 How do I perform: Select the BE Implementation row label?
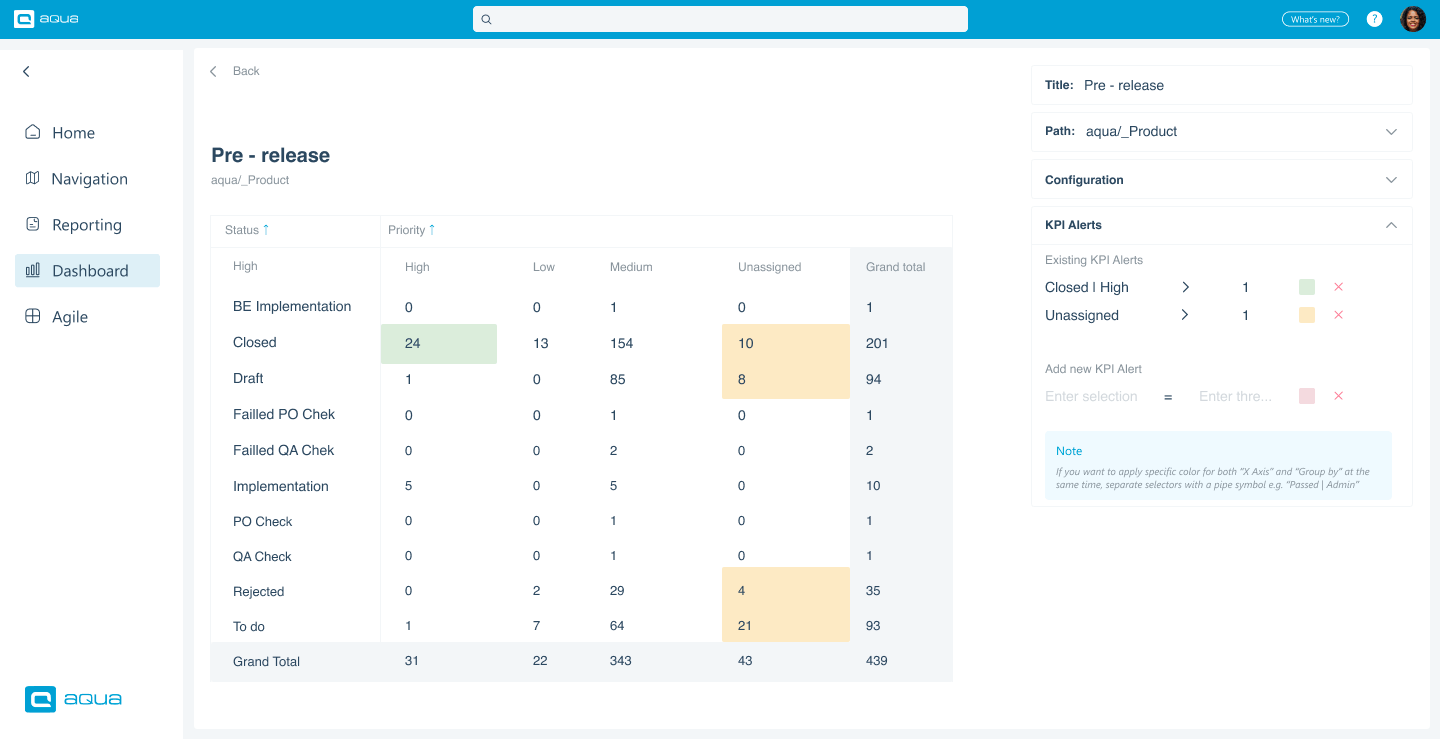[292, 307]
